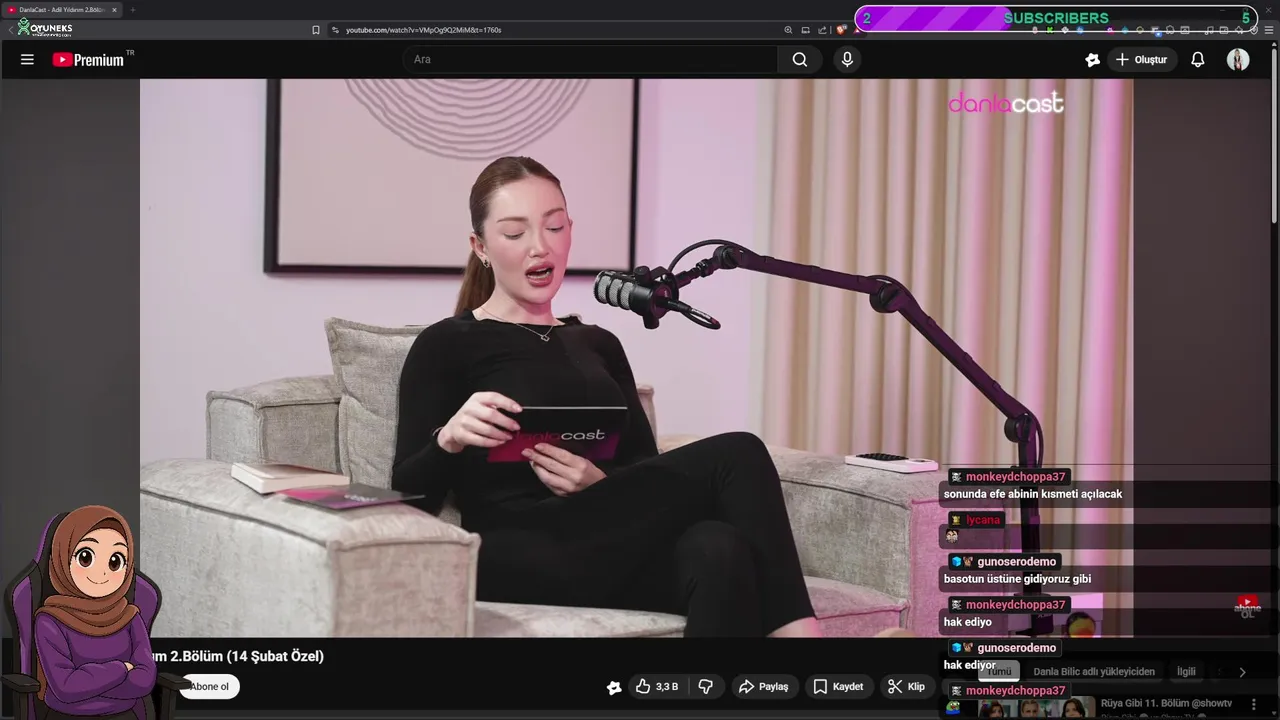Viewport: 1280px width, 720px height.
Task: Like the video showing 3,3 B
Action: [656, 687]
